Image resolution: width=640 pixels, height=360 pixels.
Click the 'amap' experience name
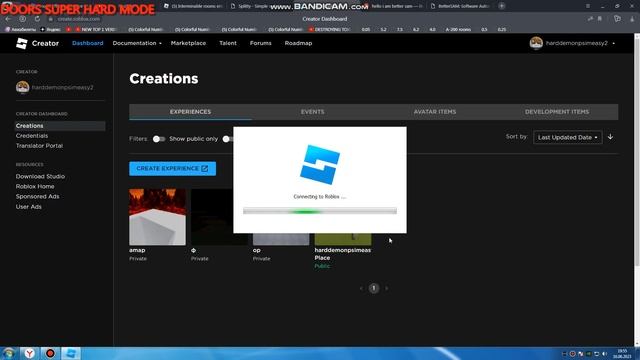(137, 250)
